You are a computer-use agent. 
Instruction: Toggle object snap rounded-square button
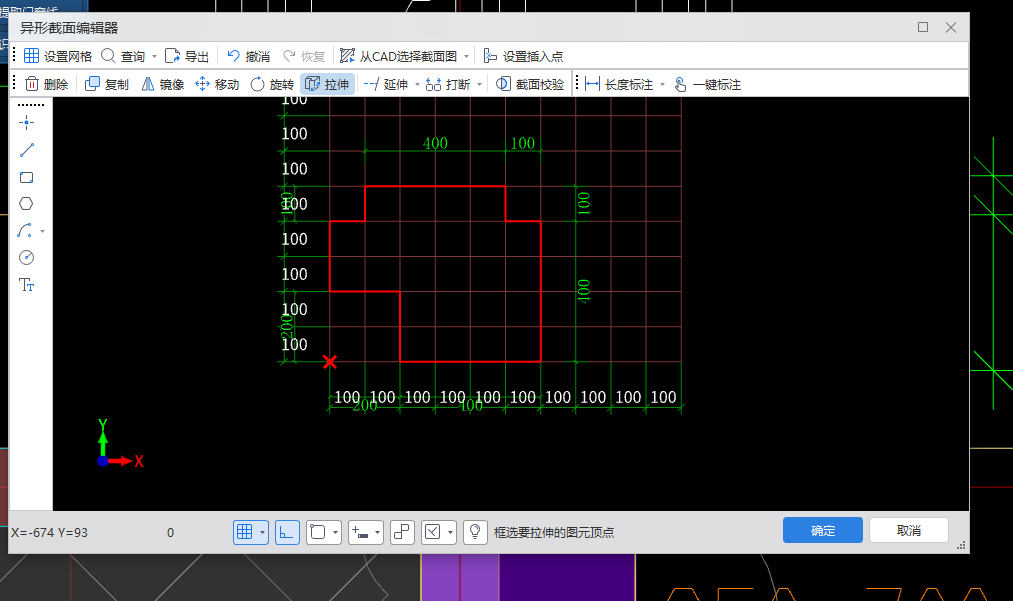tap(317, 532)
